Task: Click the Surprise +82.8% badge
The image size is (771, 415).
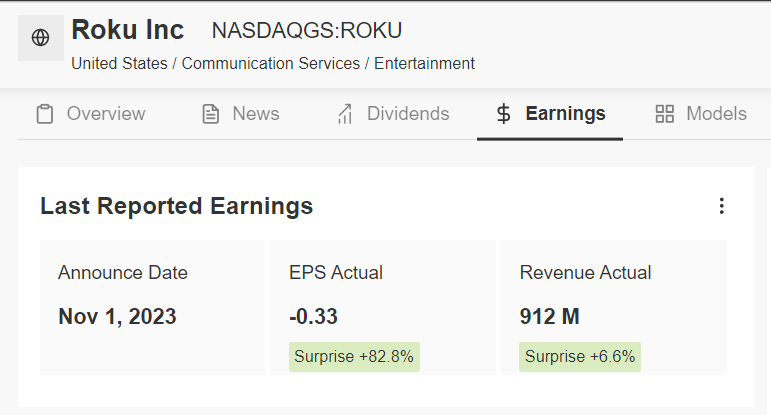Action: pyautogui.click(x=354, y=356)
